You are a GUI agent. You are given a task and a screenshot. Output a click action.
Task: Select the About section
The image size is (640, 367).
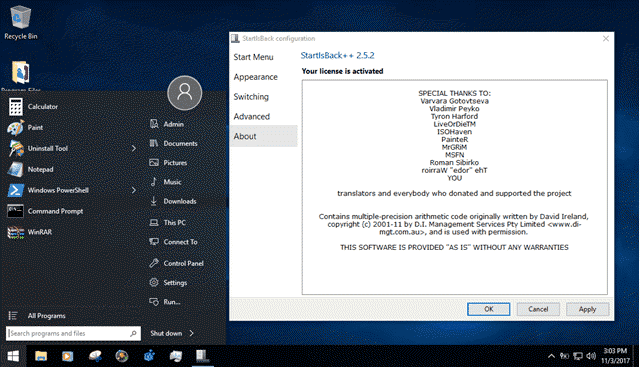[x=264, y=136]
